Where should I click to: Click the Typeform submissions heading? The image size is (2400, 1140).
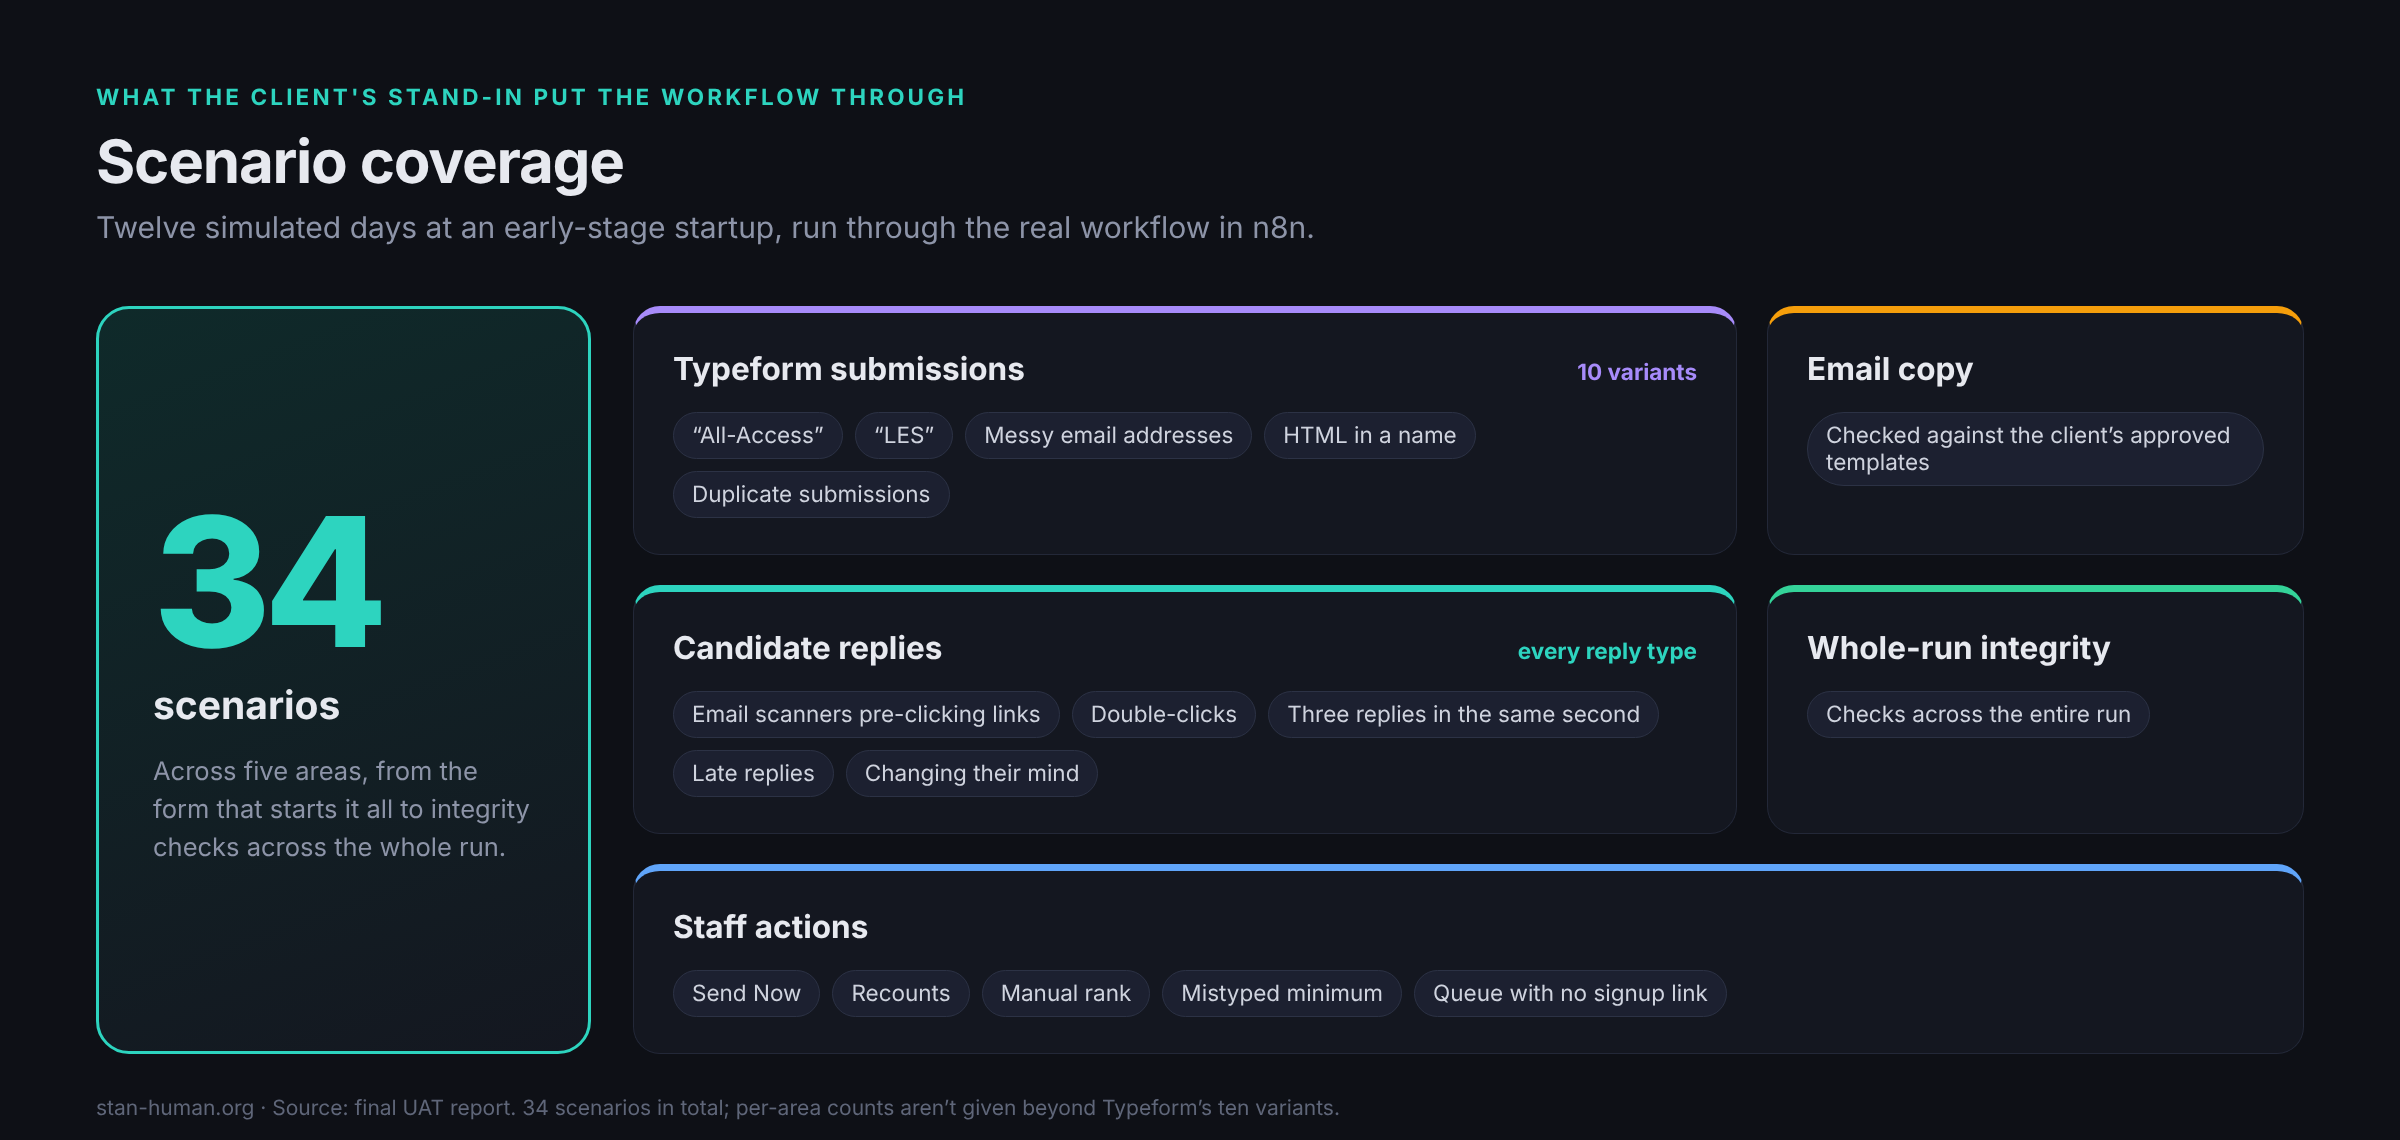[x=848, y=369]
